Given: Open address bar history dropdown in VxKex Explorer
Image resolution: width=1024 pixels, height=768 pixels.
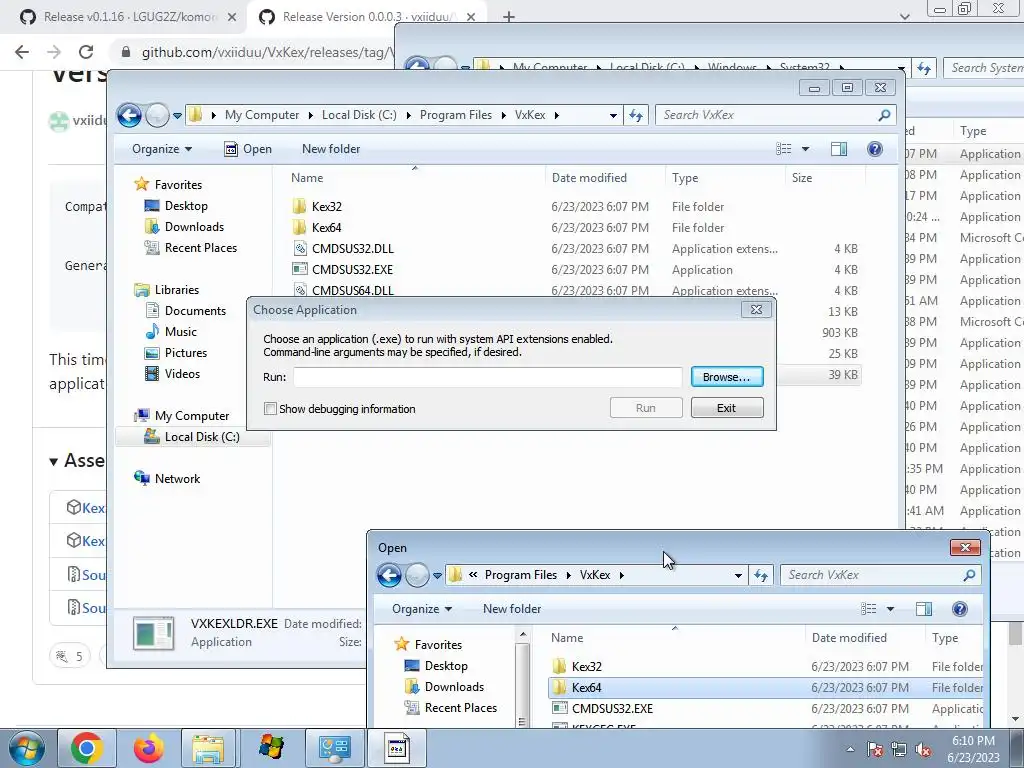Looking at the screenshot, I should click(x=613, y=116).
